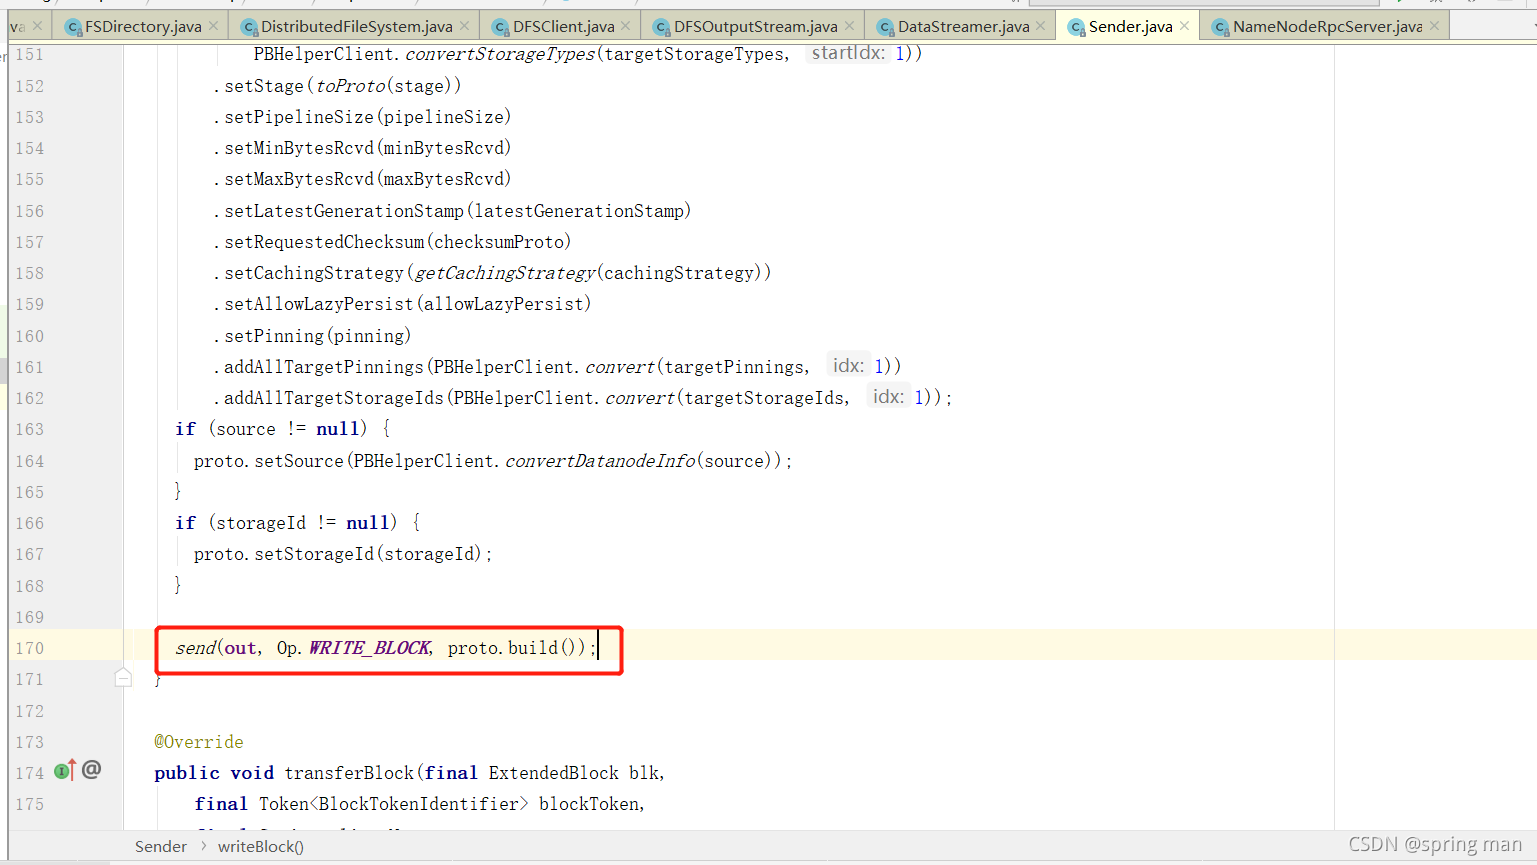
Task: Click the idx: hint after targetStorageIds
Action: pos(888,397)
